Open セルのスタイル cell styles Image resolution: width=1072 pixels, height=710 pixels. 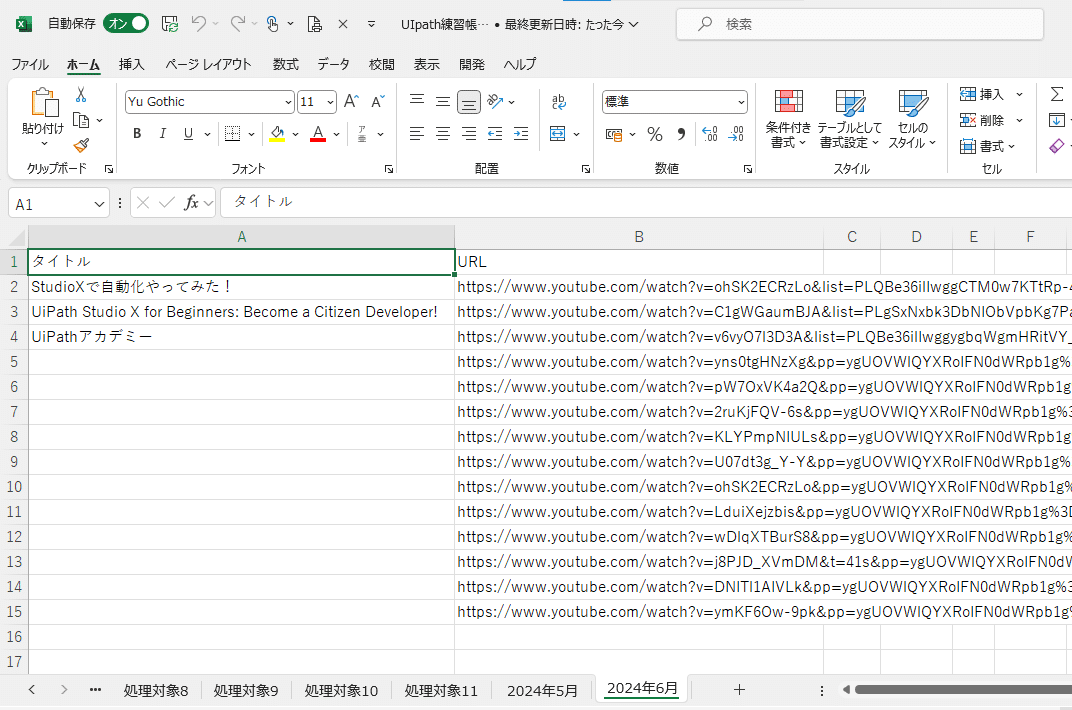coord(913,119)
